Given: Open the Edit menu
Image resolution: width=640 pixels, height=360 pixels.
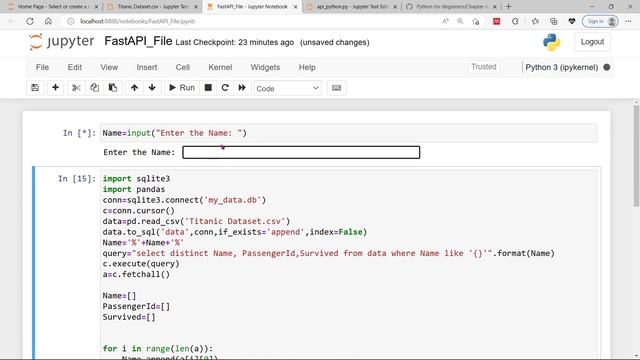Looking at the screenshot, I should tap(75, 67).
